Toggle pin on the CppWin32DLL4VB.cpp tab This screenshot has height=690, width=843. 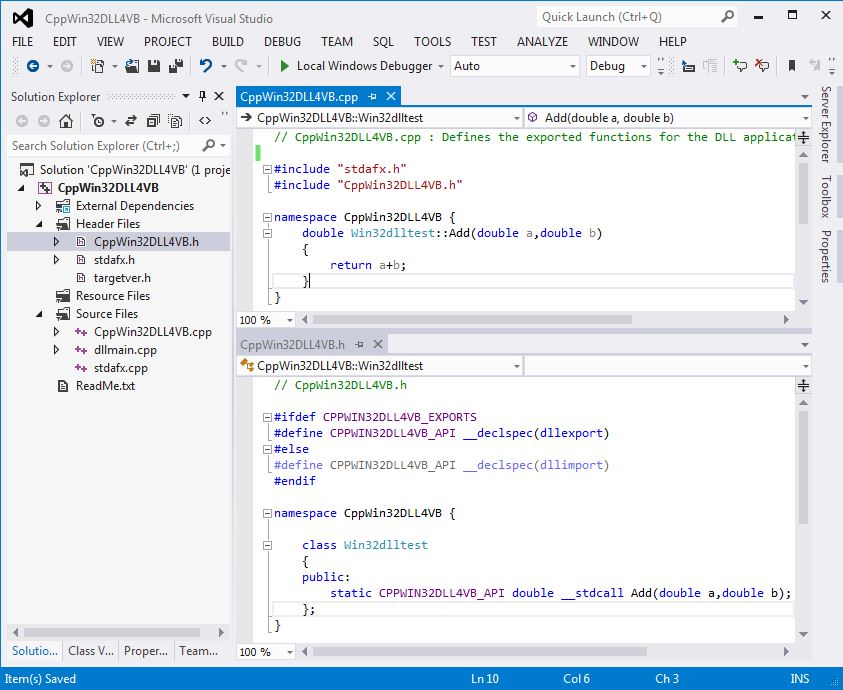pos(372,97)
